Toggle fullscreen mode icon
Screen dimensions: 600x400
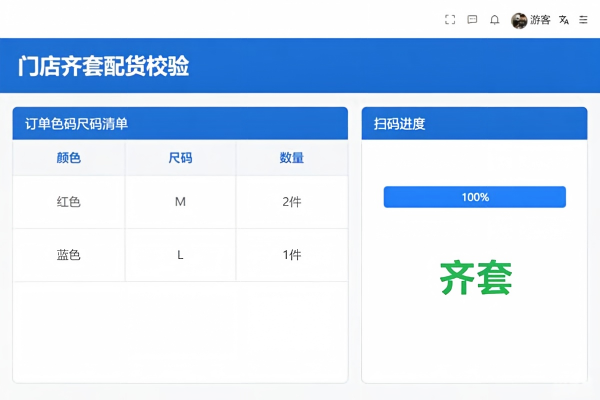coord(450,20)
